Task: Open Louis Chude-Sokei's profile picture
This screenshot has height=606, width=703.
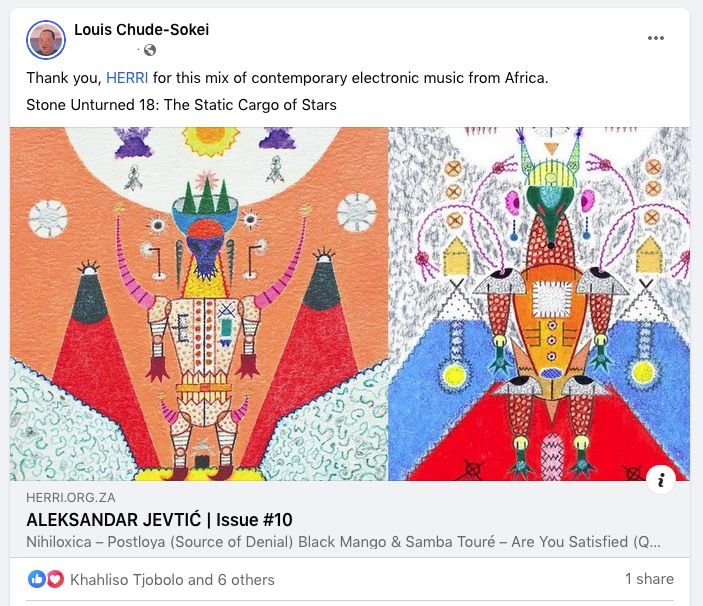Action: [46, 39]
